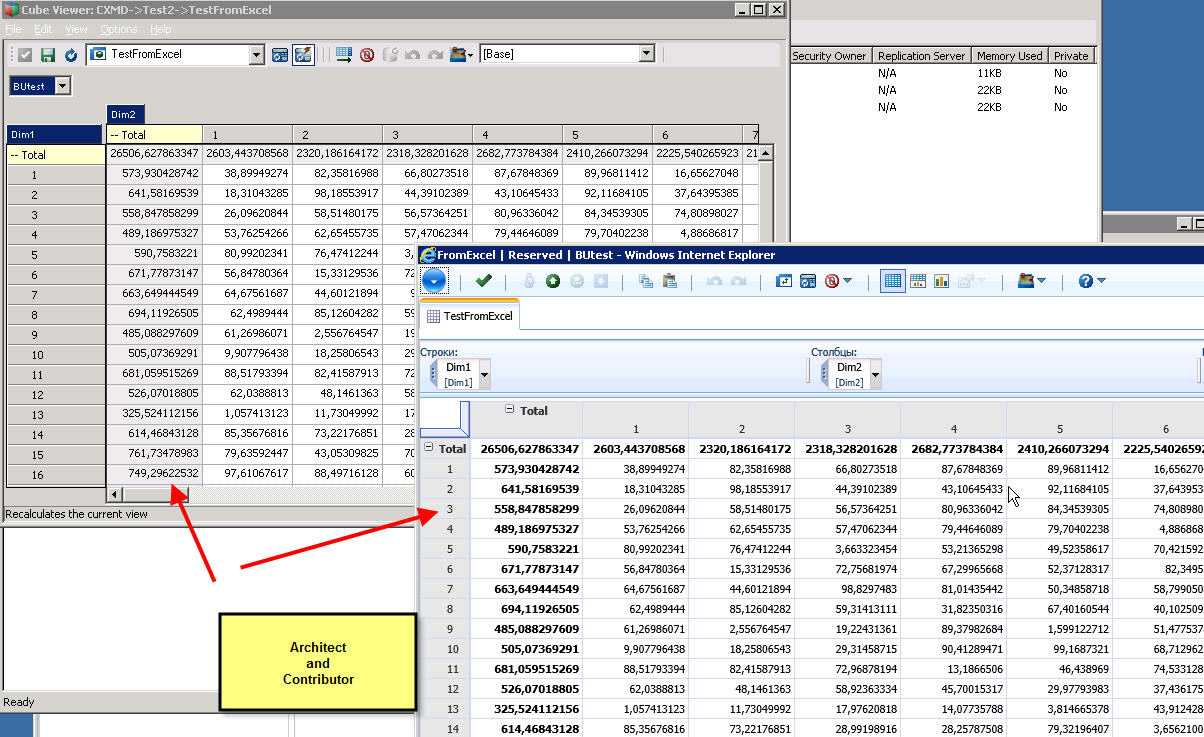Click the grid with green arrow export icon
Image resolution: width=1204 pixels, height=737 pixels.
point(343,54)
